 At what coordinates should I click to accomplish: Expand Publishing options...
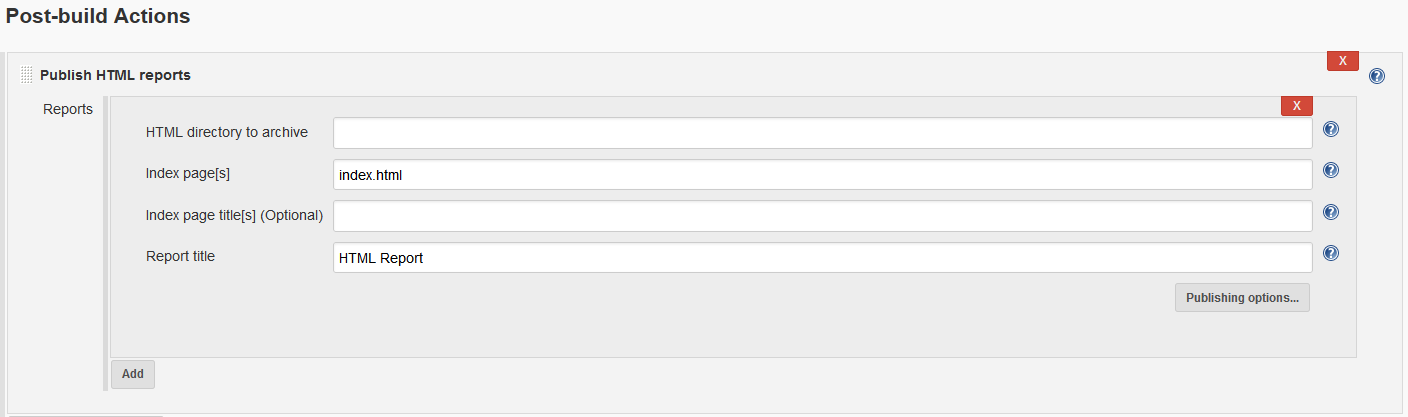point(1242,297)
